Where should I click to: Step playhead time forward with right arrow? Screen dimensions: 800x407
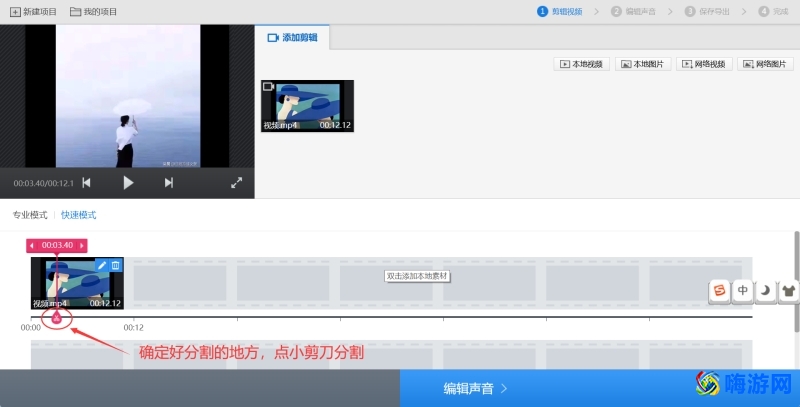coord(82,246)
